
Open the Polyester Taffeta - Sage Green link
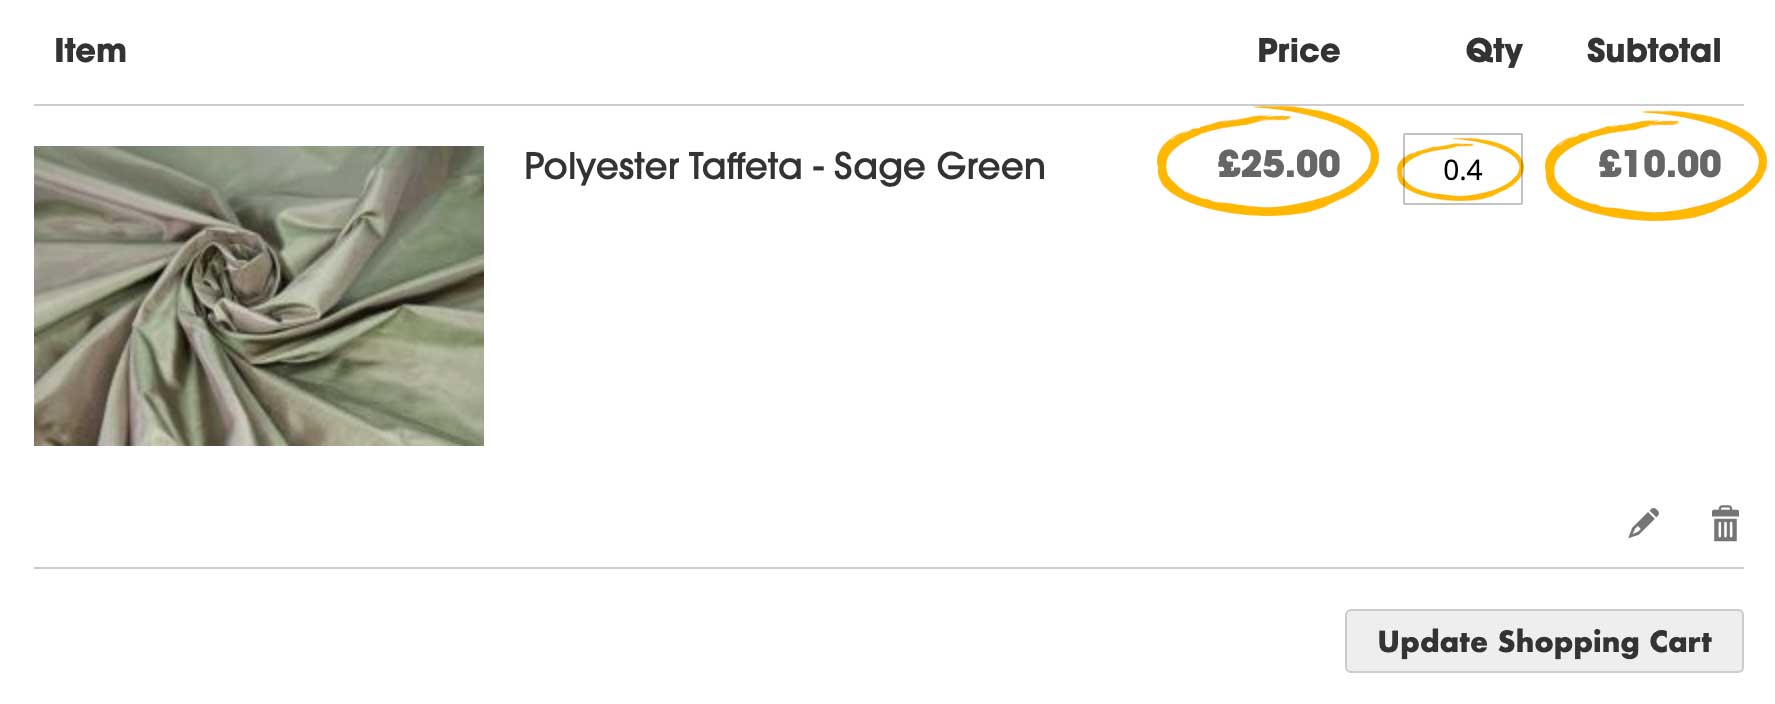(x=784, y=166)
